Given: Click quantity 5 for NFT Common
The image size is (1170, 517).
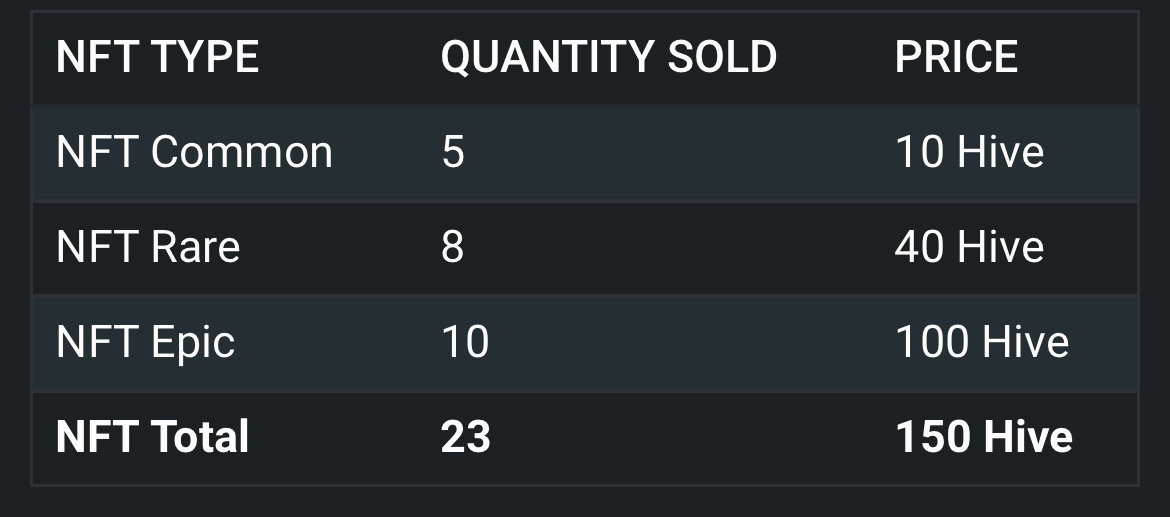Looking at the screenshot, I should (x=453, y=152).
